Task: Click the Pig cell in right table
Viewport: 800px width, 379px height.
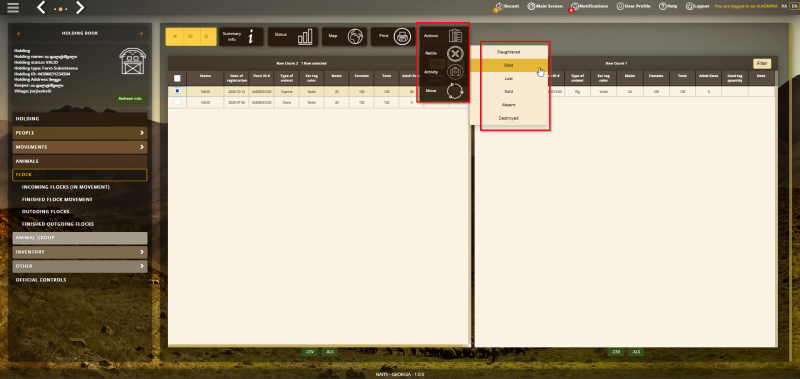Action: tap(578, 91)
